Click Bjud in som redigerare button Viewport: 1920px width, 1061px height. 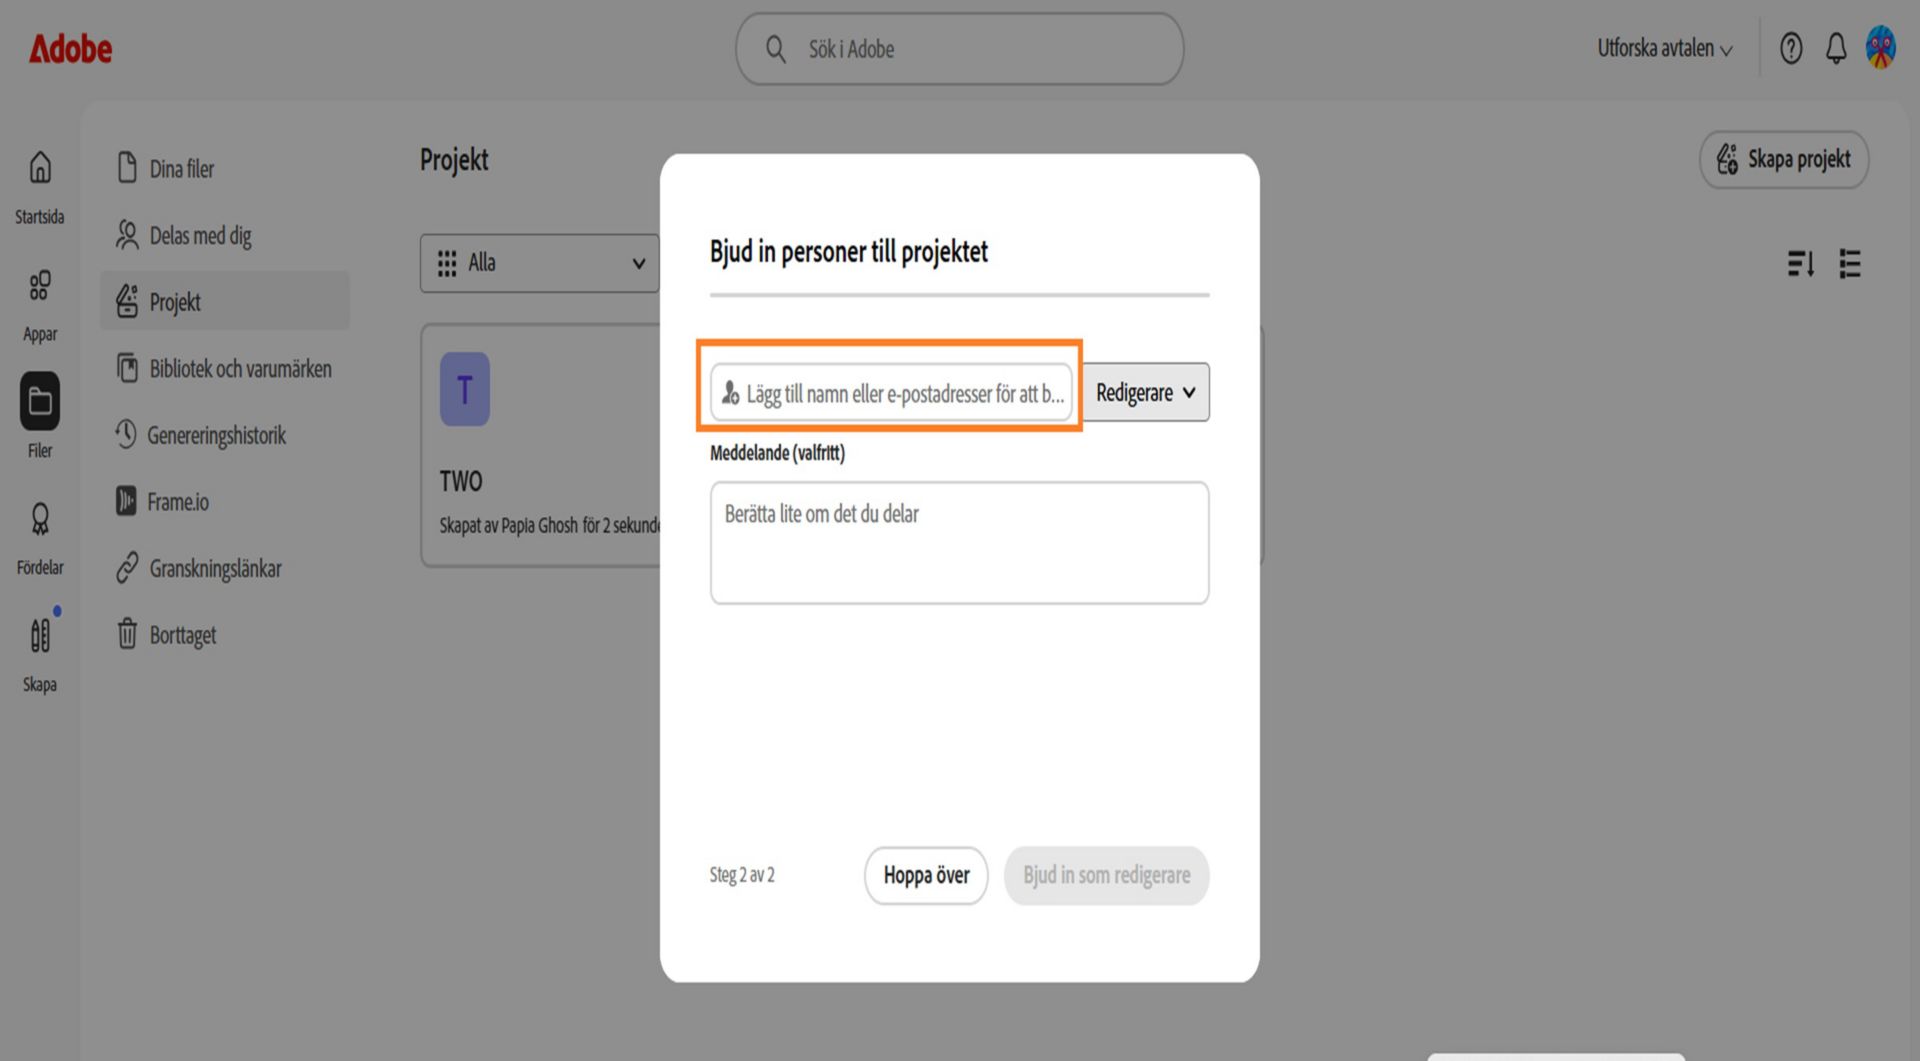coord(1106,875)
